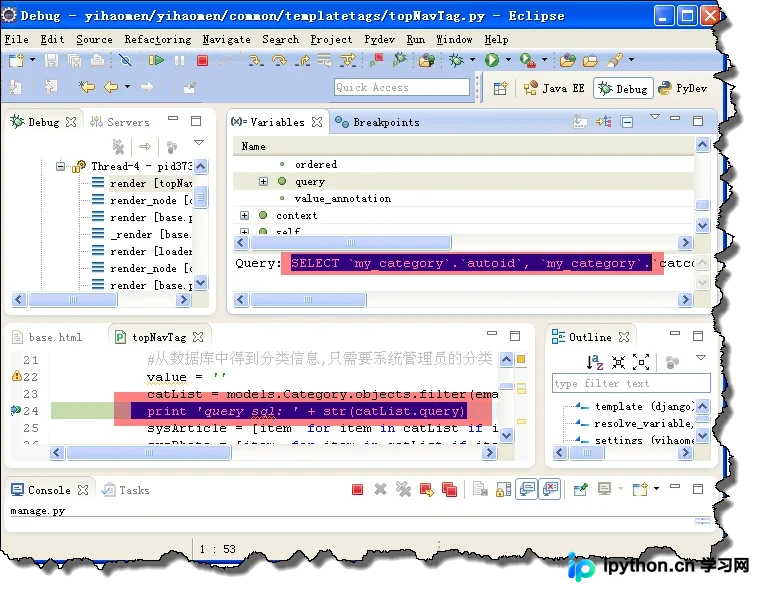
Task: Click the Debug bug icon in main toolbar
Action: click(x=455, y=60)
